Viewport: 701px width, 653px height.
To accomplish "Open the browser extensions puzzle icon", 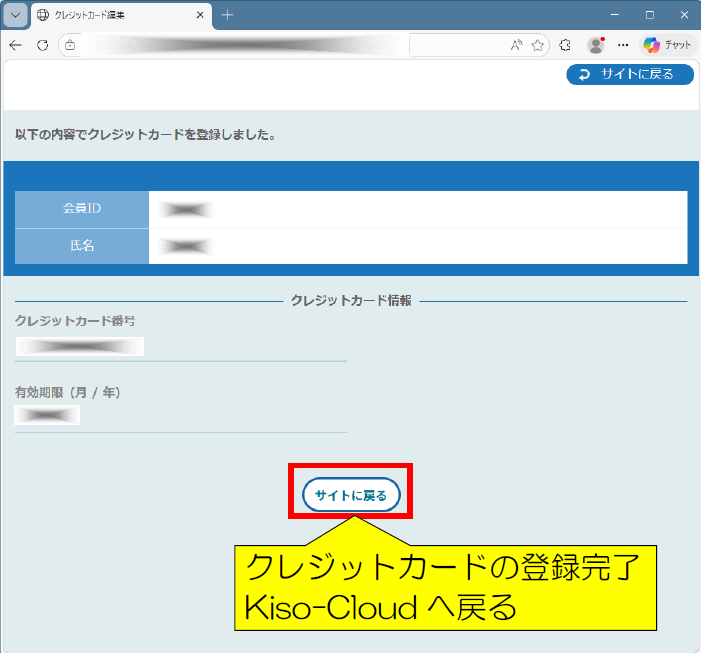I will click(x=565, y=45).
